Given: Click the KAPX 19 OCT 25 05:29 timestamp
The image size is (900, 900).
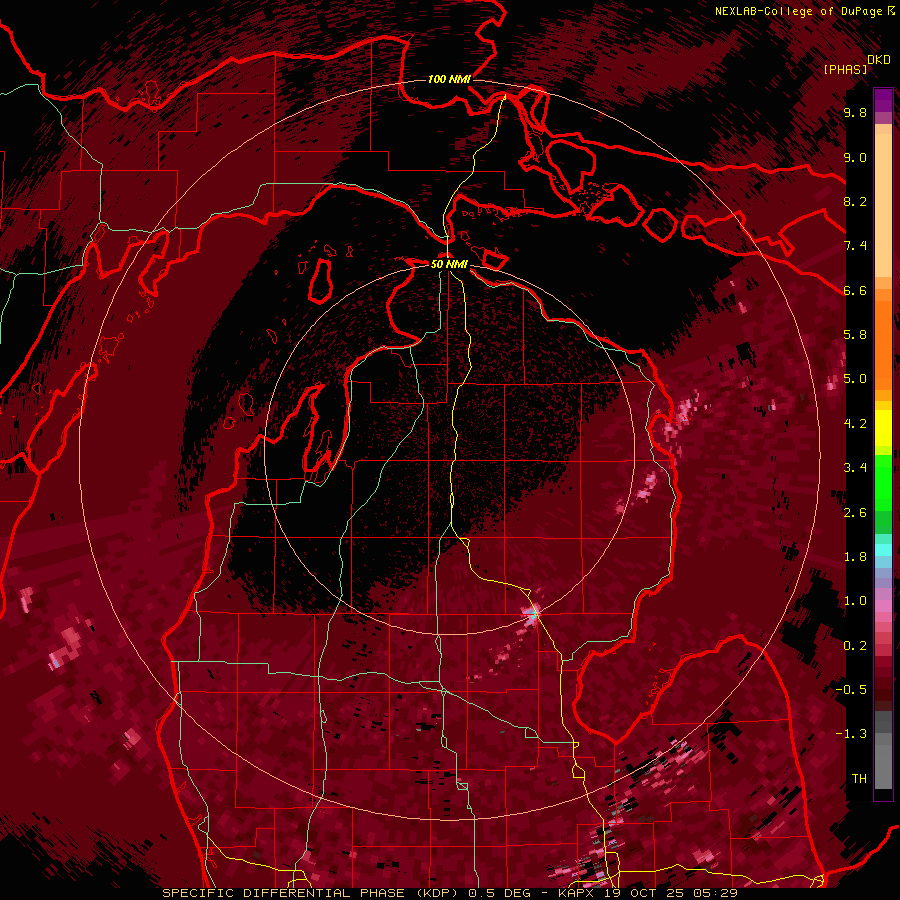Looking at the screenshot, I should (647, 893).
